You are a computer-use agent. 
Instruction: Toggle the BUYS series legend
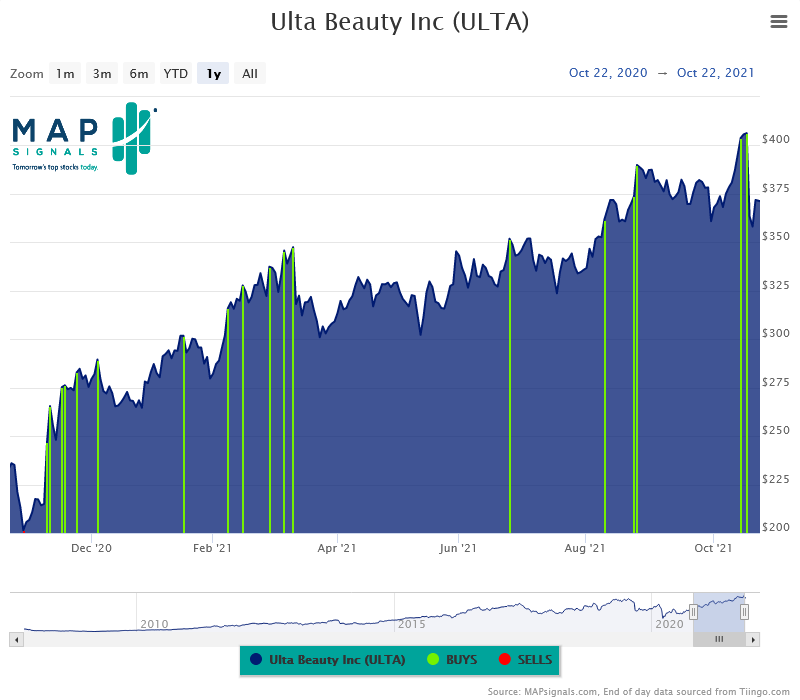tap(452, 660)
